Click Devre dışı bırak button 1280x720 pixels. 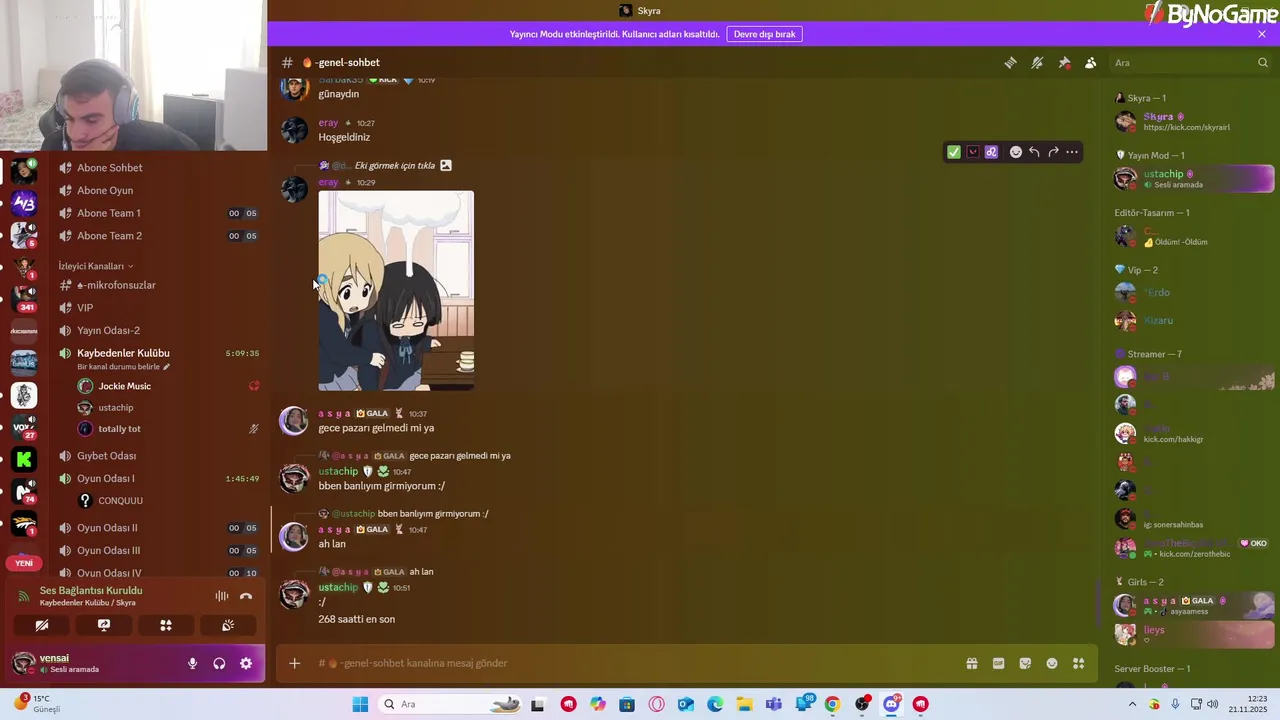click(764, 34)
